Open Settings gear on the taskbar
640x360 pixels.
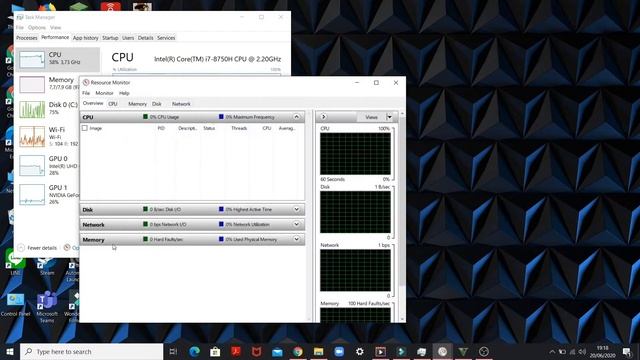coord(360,351)
